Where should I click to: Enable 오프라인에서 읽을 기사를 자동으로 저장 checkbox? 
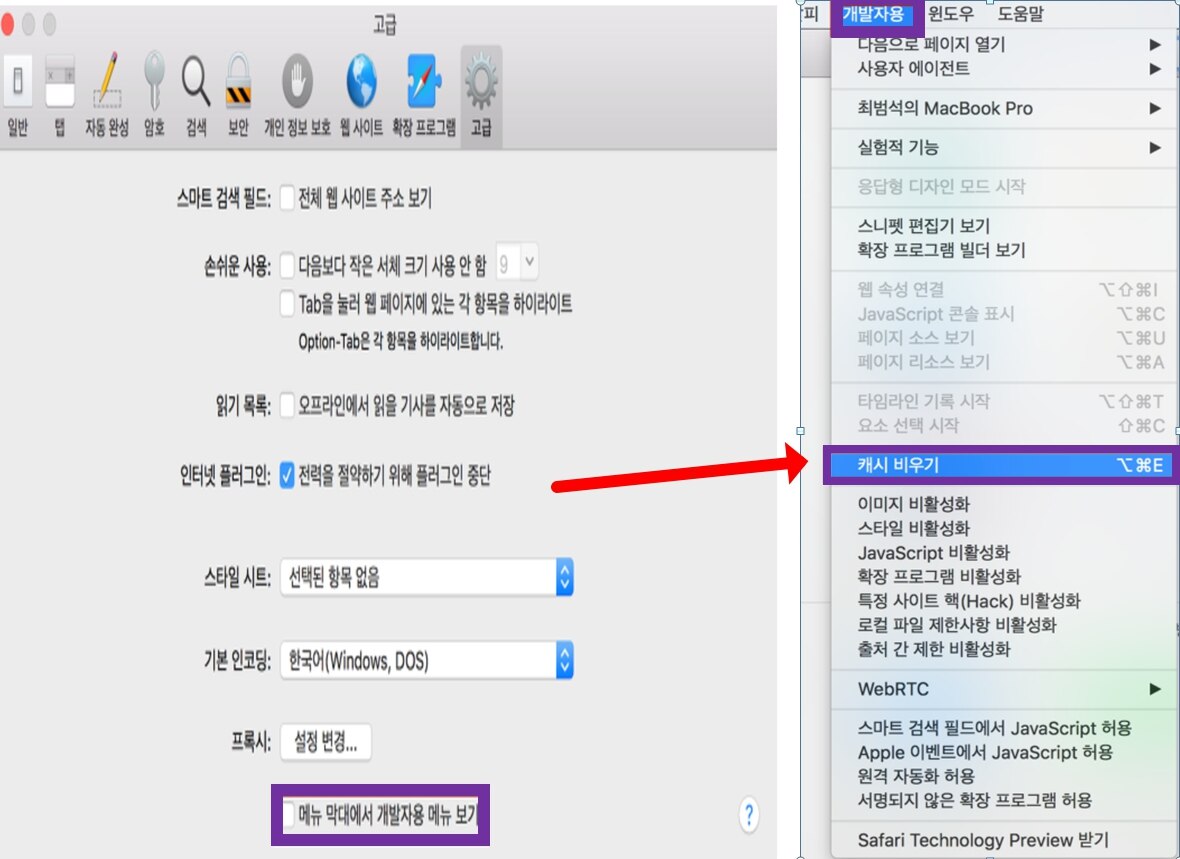tap(288, 405)
